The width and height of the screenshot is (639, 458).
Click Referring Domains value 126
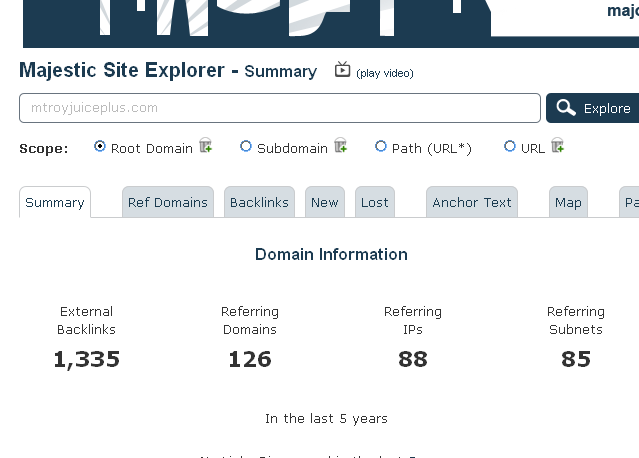point(250,359)
